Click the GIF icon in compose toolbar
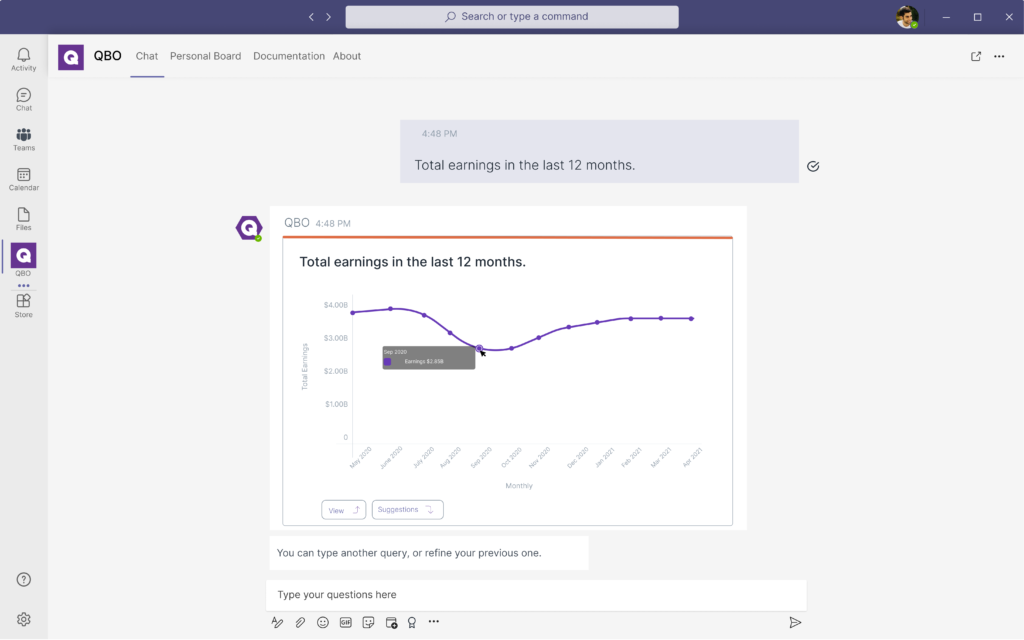 (346, 622)
